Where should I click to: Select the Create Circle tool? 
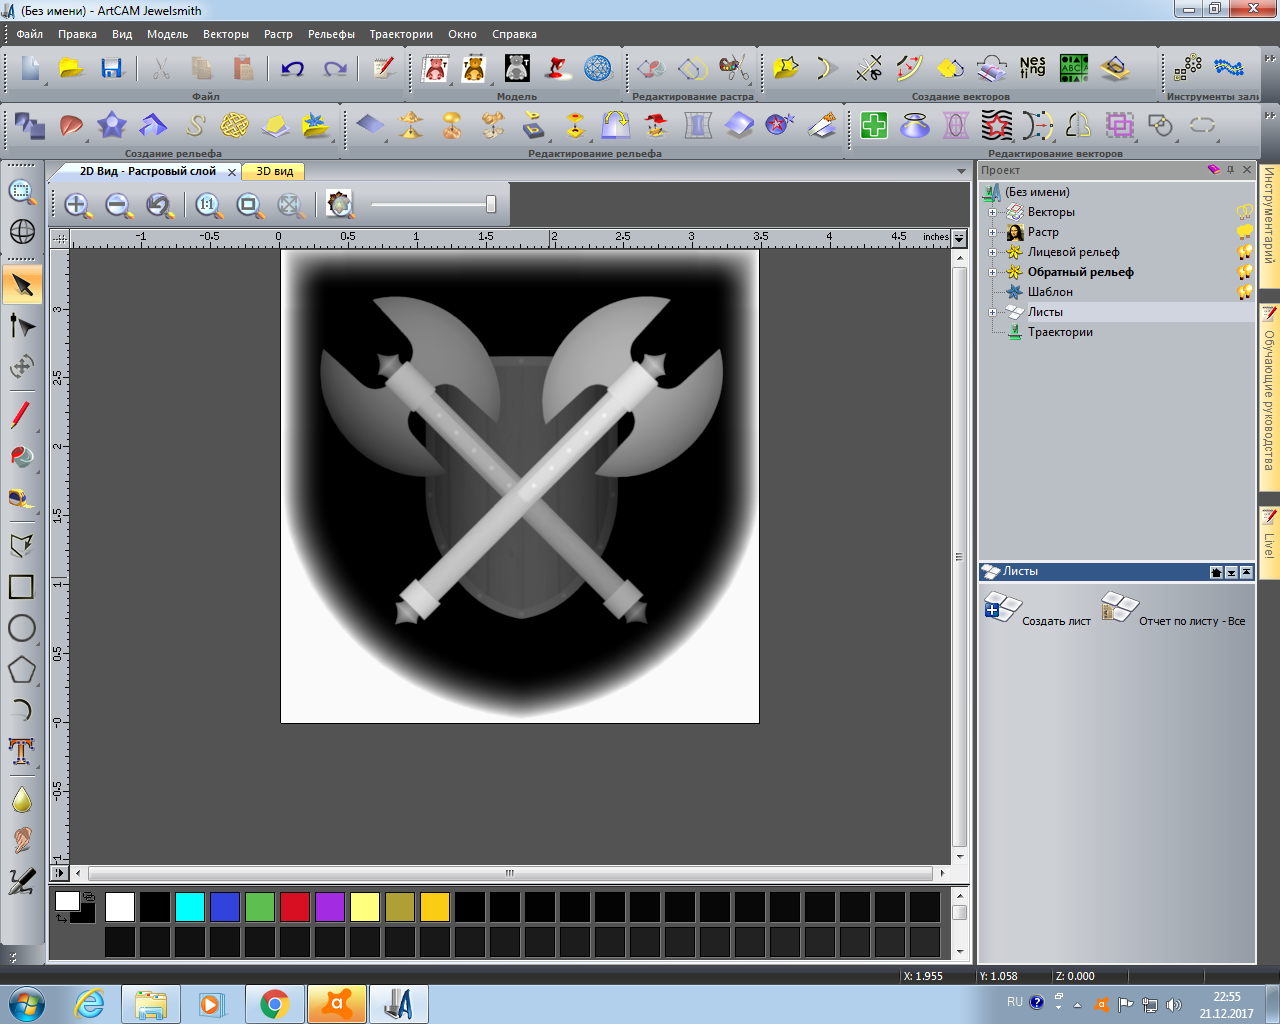coord(22,628)
